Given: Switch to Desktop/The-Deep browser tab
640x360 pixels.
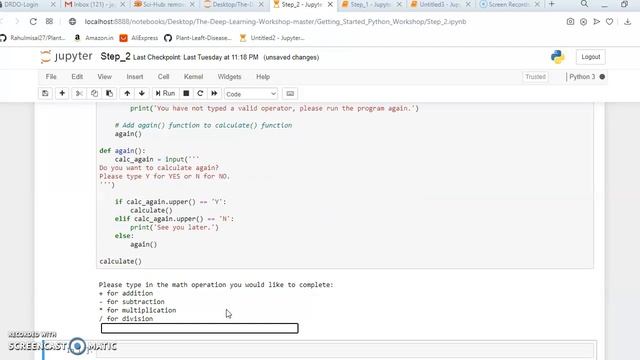Looking at the screenshot, I should [233, 4].
